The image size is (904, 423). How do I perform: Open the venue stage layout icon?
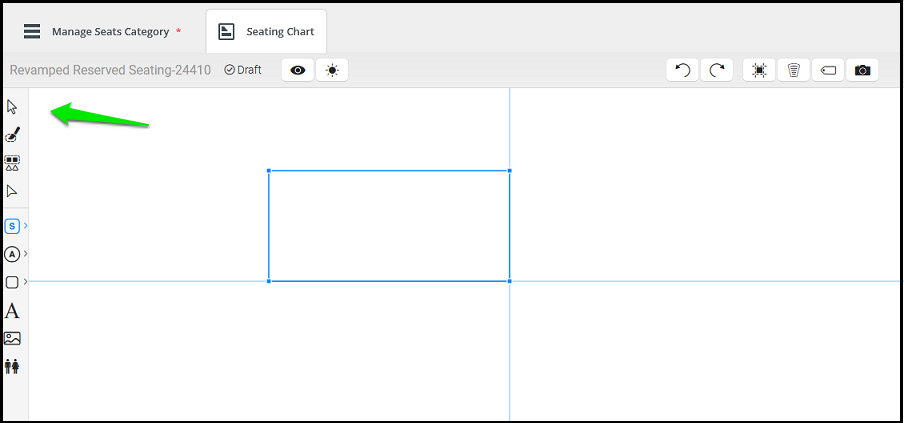point(794,70)
